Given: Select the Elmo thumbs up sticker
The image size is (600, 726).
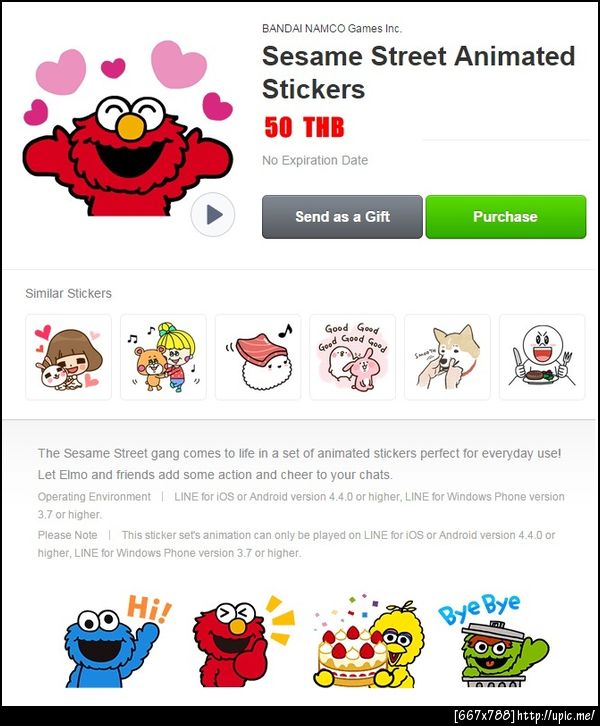Looking at the screenshot, I should click(243, 641).
